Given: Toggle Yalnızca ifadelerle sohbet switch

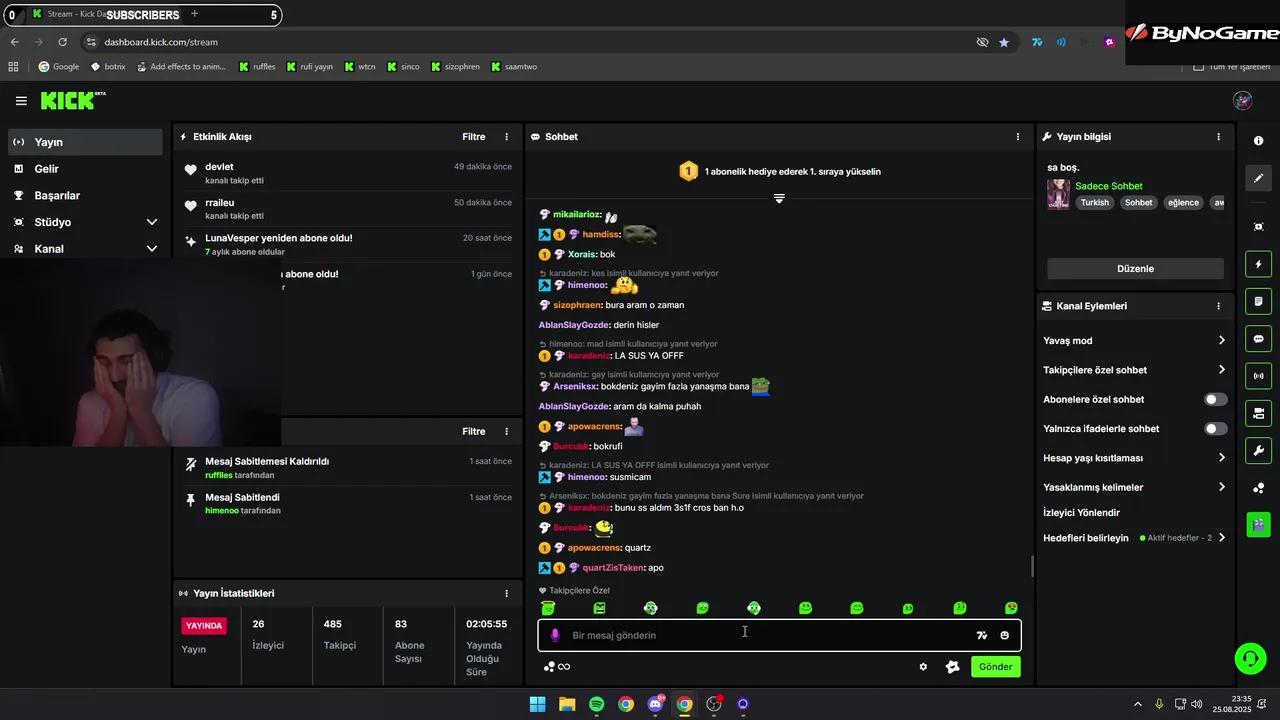Looking at the screenshot, I should (x=1215, y=429).
